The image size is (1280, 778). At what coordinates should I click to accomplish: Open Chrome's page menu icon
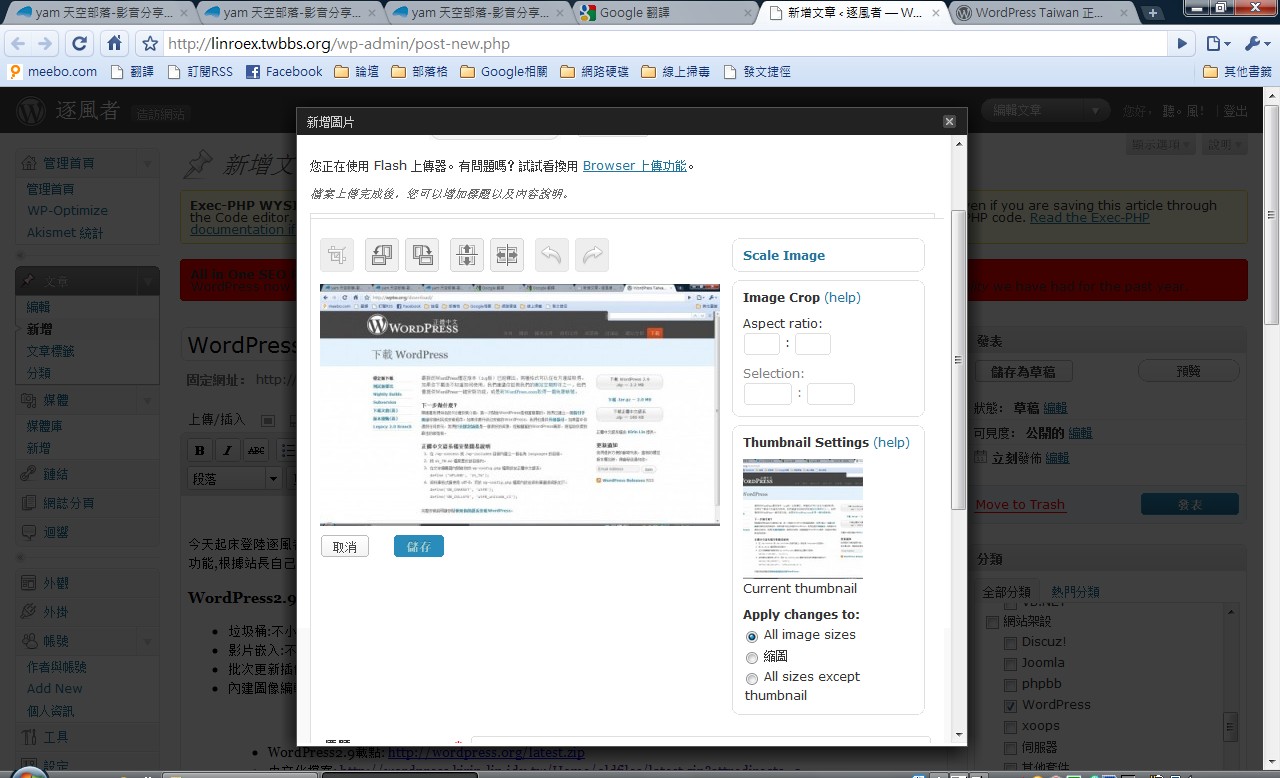tap(1216, 43)
